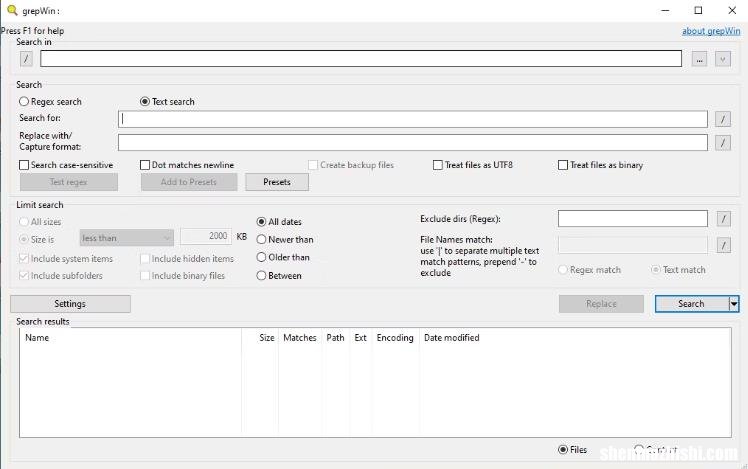Expand the Search in path history dropdown
This screenshot has height=469, width=748.
pos(723,59)
